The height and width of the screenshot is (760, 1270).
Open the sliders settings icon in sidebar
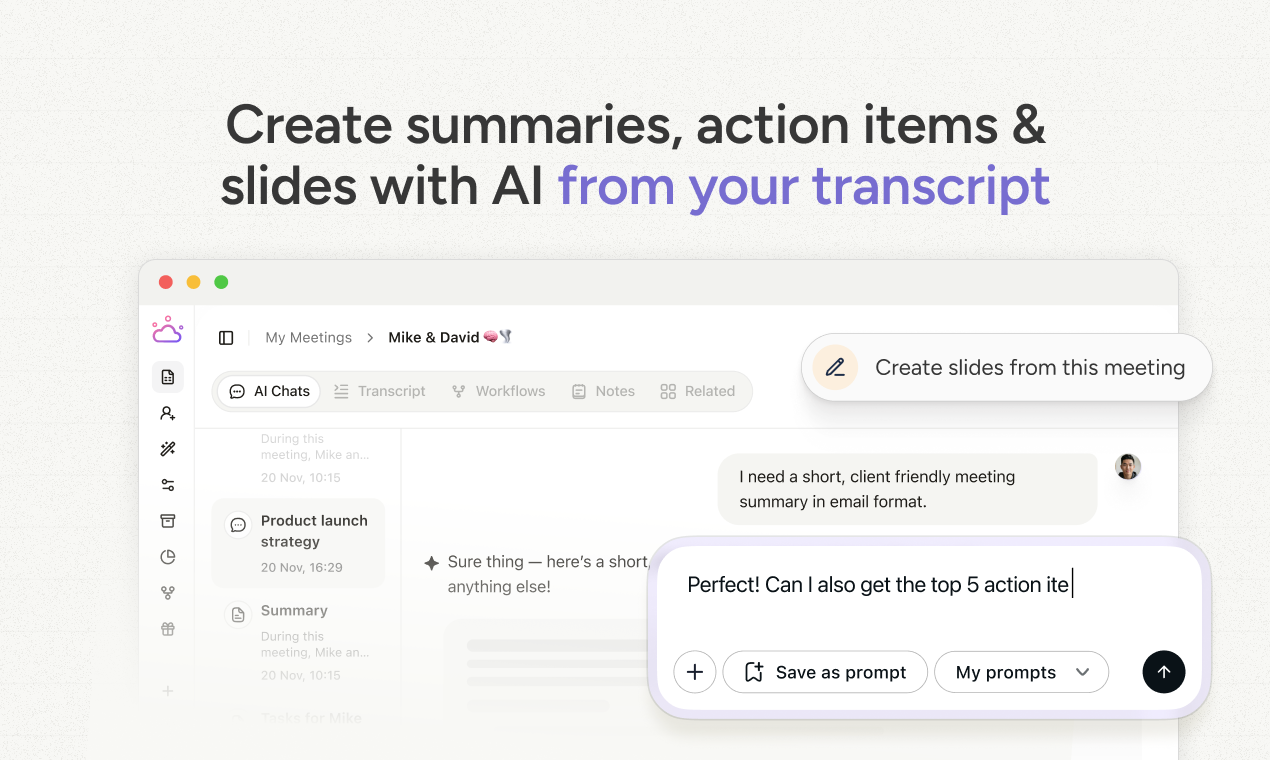[168, 485]
